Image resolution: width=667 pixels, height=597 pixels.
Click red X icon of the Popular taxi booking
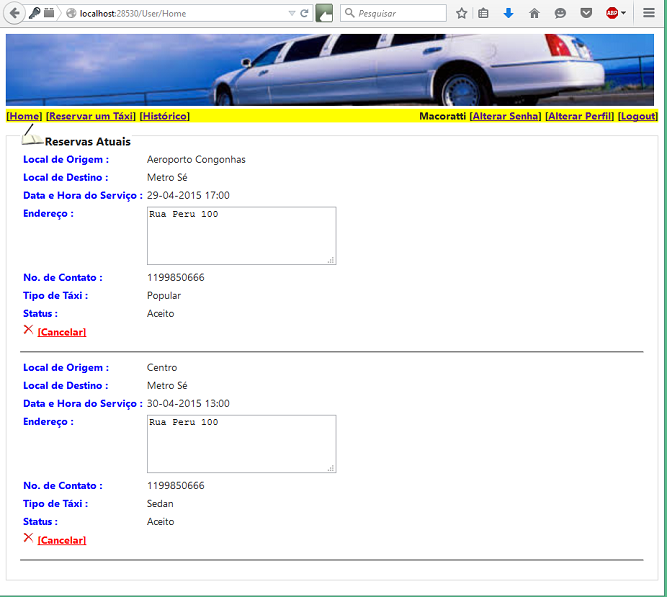(x=28, y=329)
